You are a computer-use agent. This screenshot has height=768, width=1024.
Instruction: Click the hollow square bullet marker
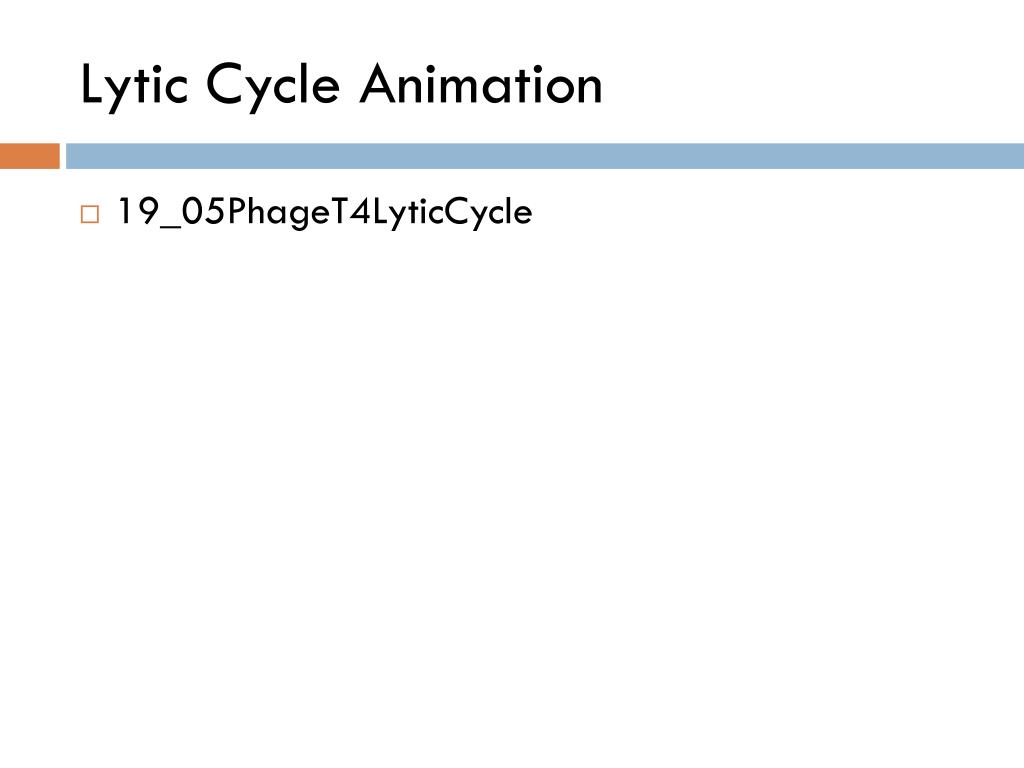pos(90,214)
